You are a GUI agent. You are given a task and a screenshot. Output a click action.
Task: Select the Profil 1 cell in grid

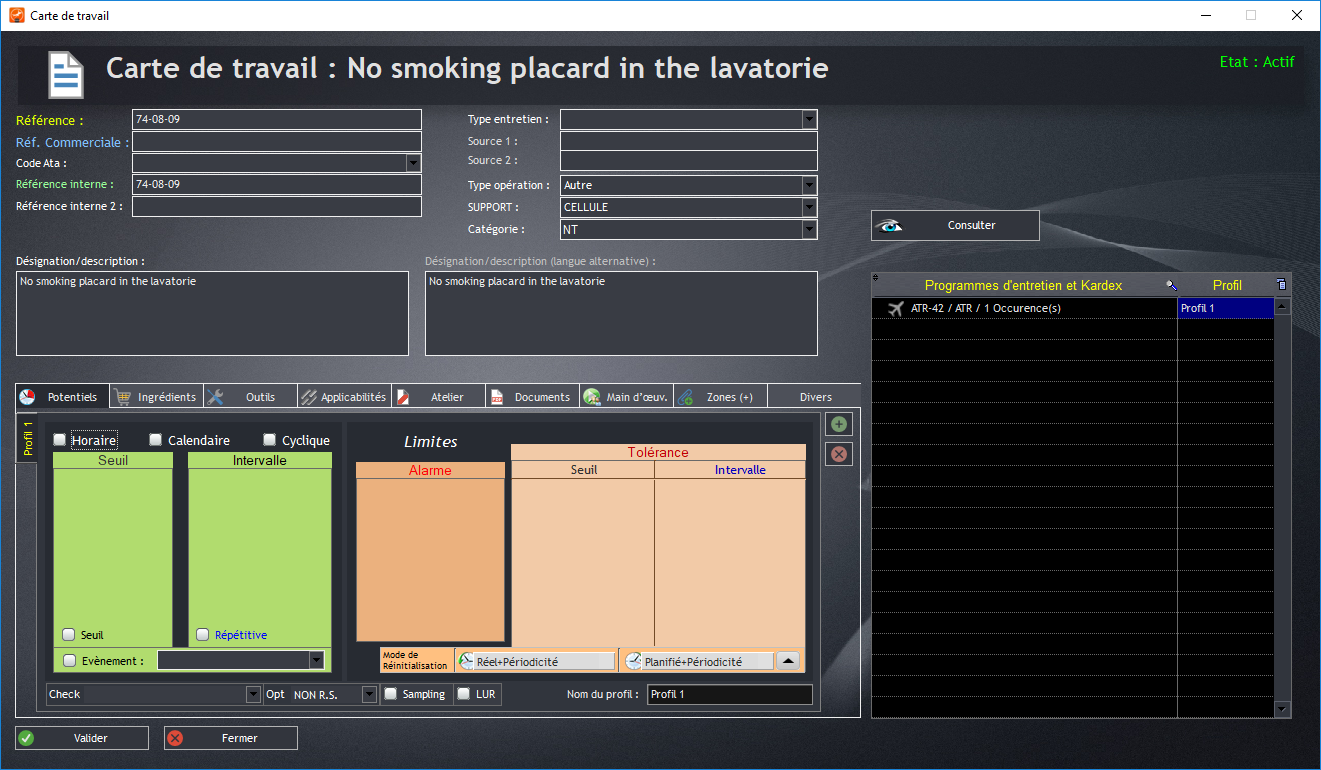1225,308
